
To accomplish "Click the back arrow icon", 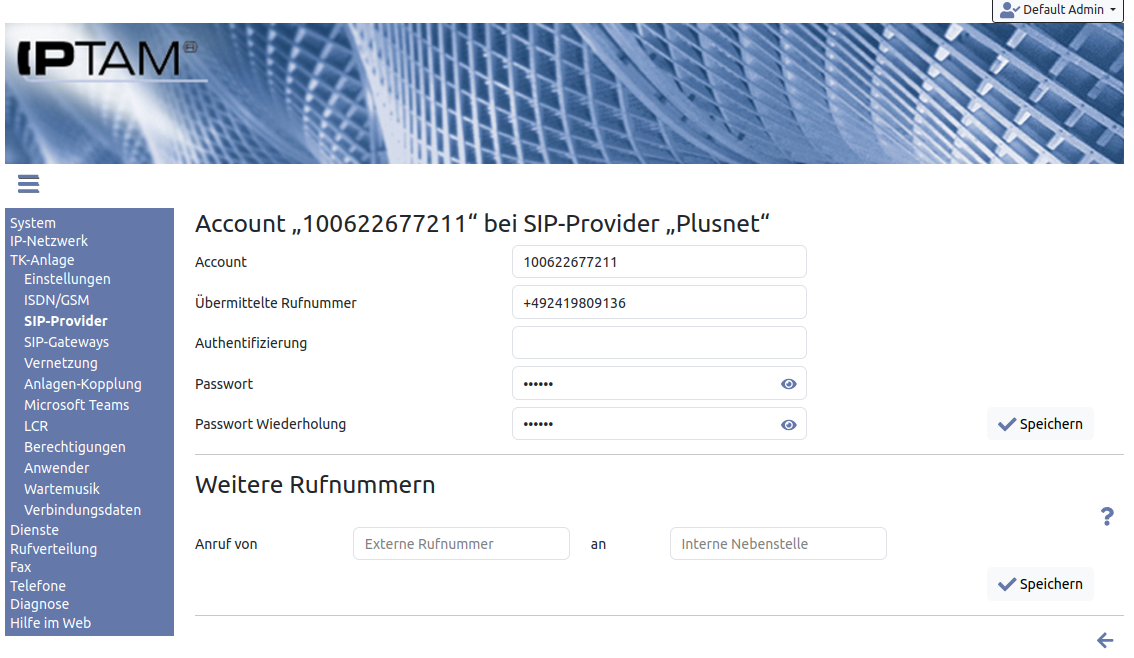I will click(1105, 640).
